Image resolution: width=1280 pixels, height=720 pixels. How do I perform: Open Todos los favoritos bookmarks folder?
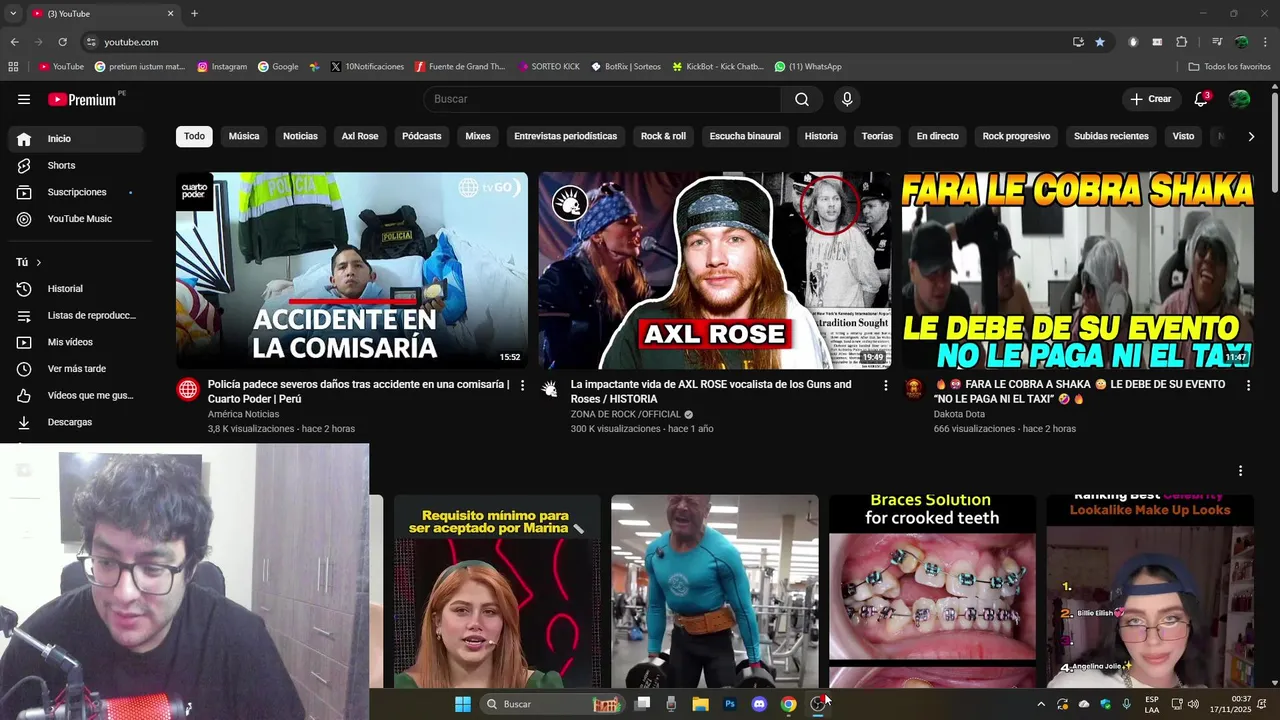coord(1229,67)
